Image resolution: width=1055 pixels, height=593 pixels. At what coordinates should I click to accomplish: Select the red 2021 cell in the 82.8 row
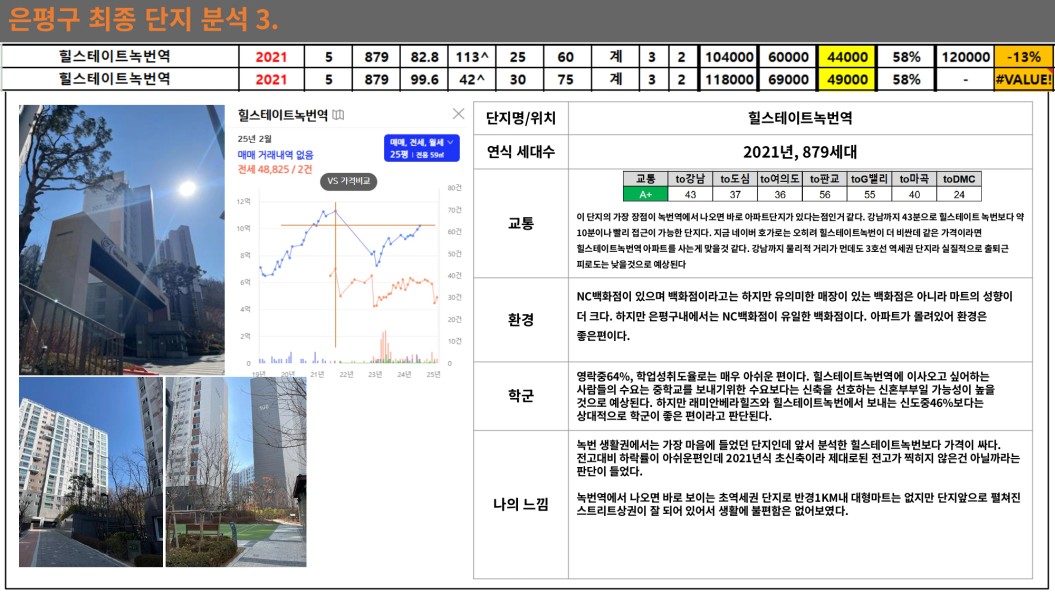click(271, 57)
